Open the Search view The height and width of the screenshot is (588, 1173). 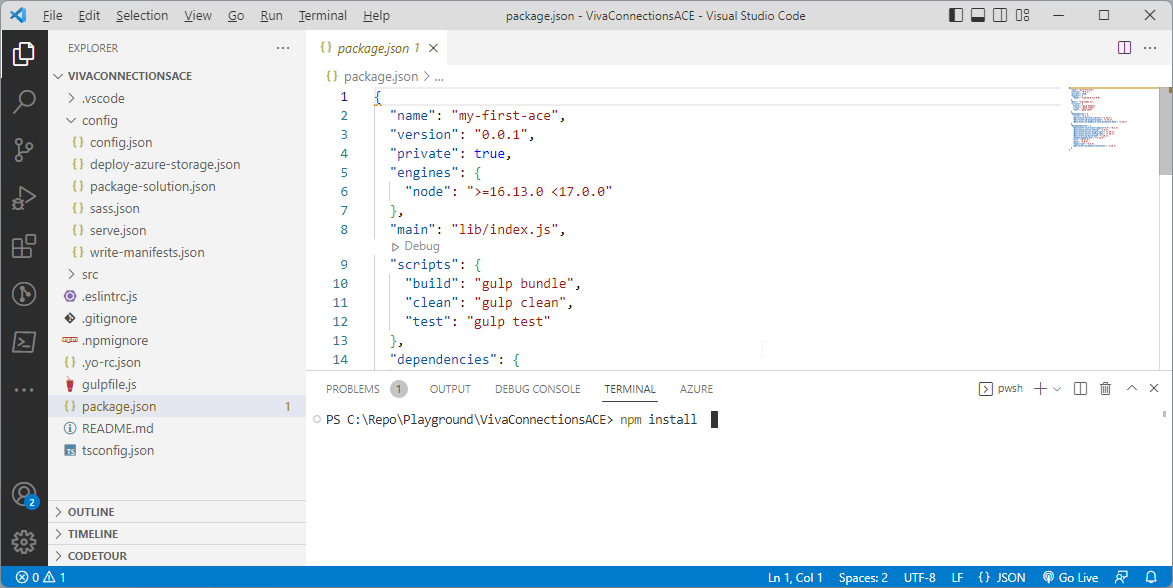24,101
